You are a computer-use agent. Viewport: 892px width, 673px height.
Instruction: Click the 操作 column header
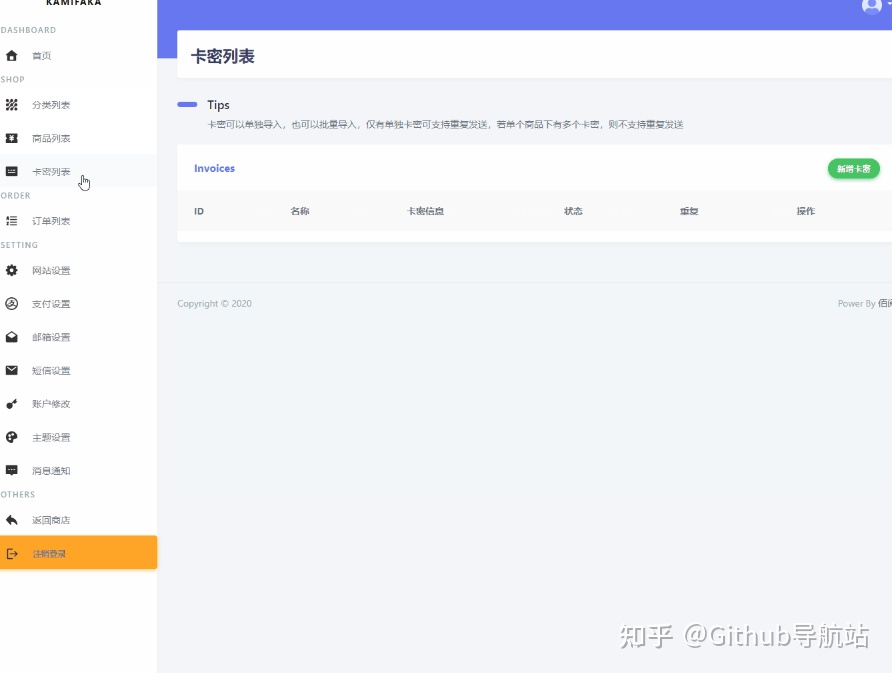[x=806, y=211]
